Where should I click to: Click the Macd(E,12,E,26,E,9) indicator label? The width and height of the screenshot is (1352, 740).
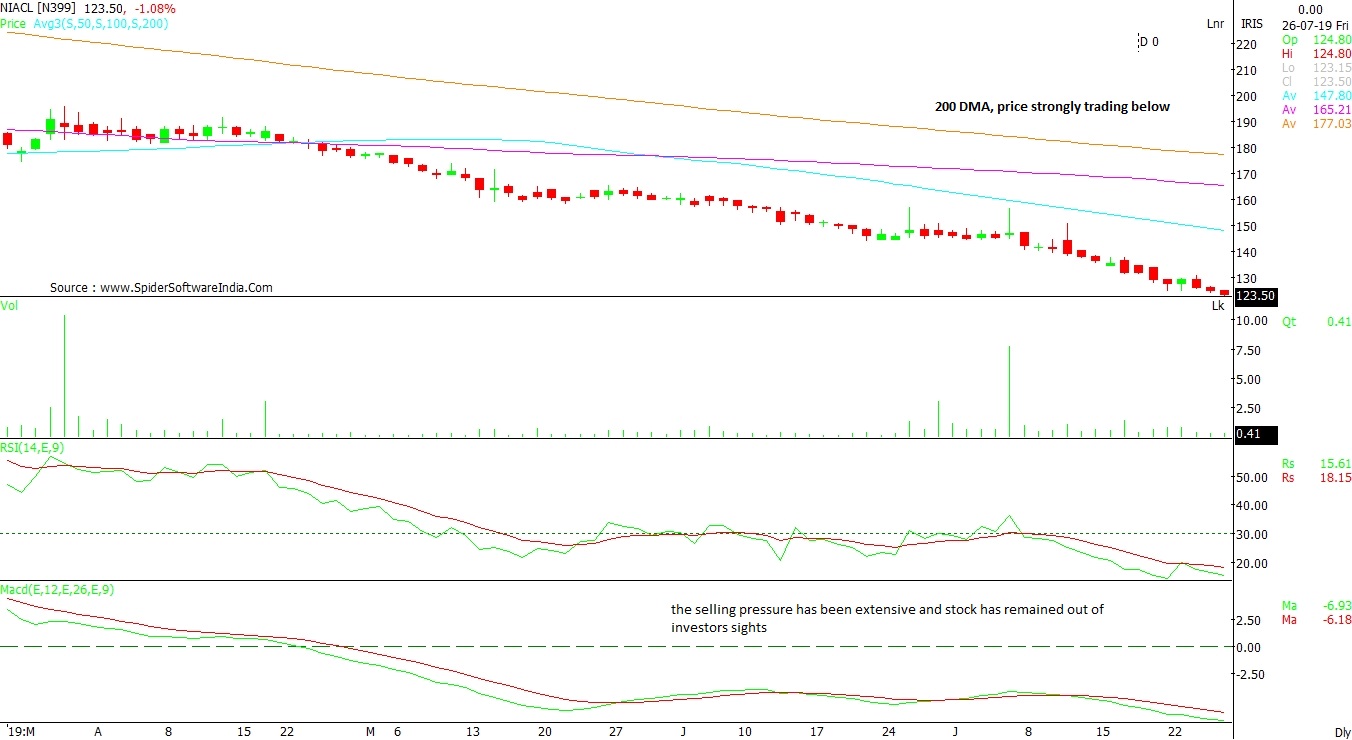click(57, 590)
